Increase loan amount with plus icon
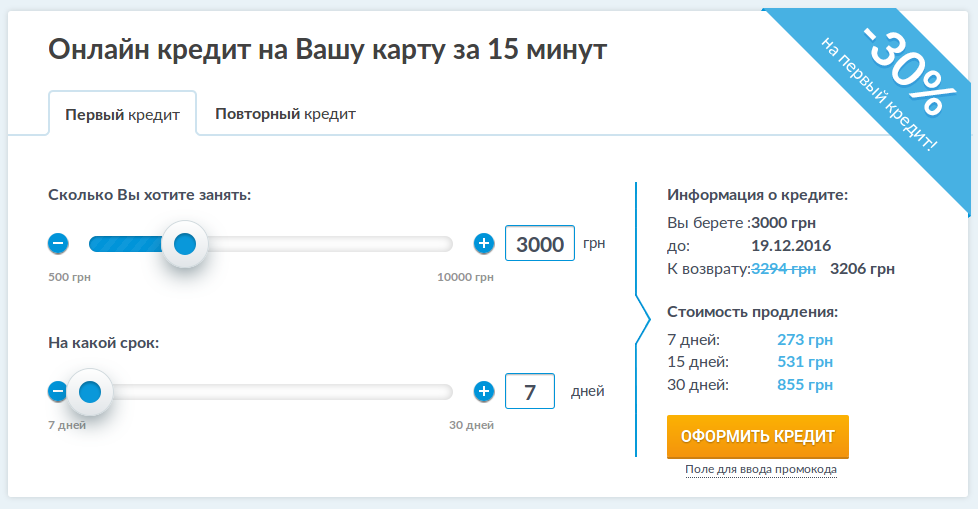This screenshot has width=978, height=509. [484, 243]
